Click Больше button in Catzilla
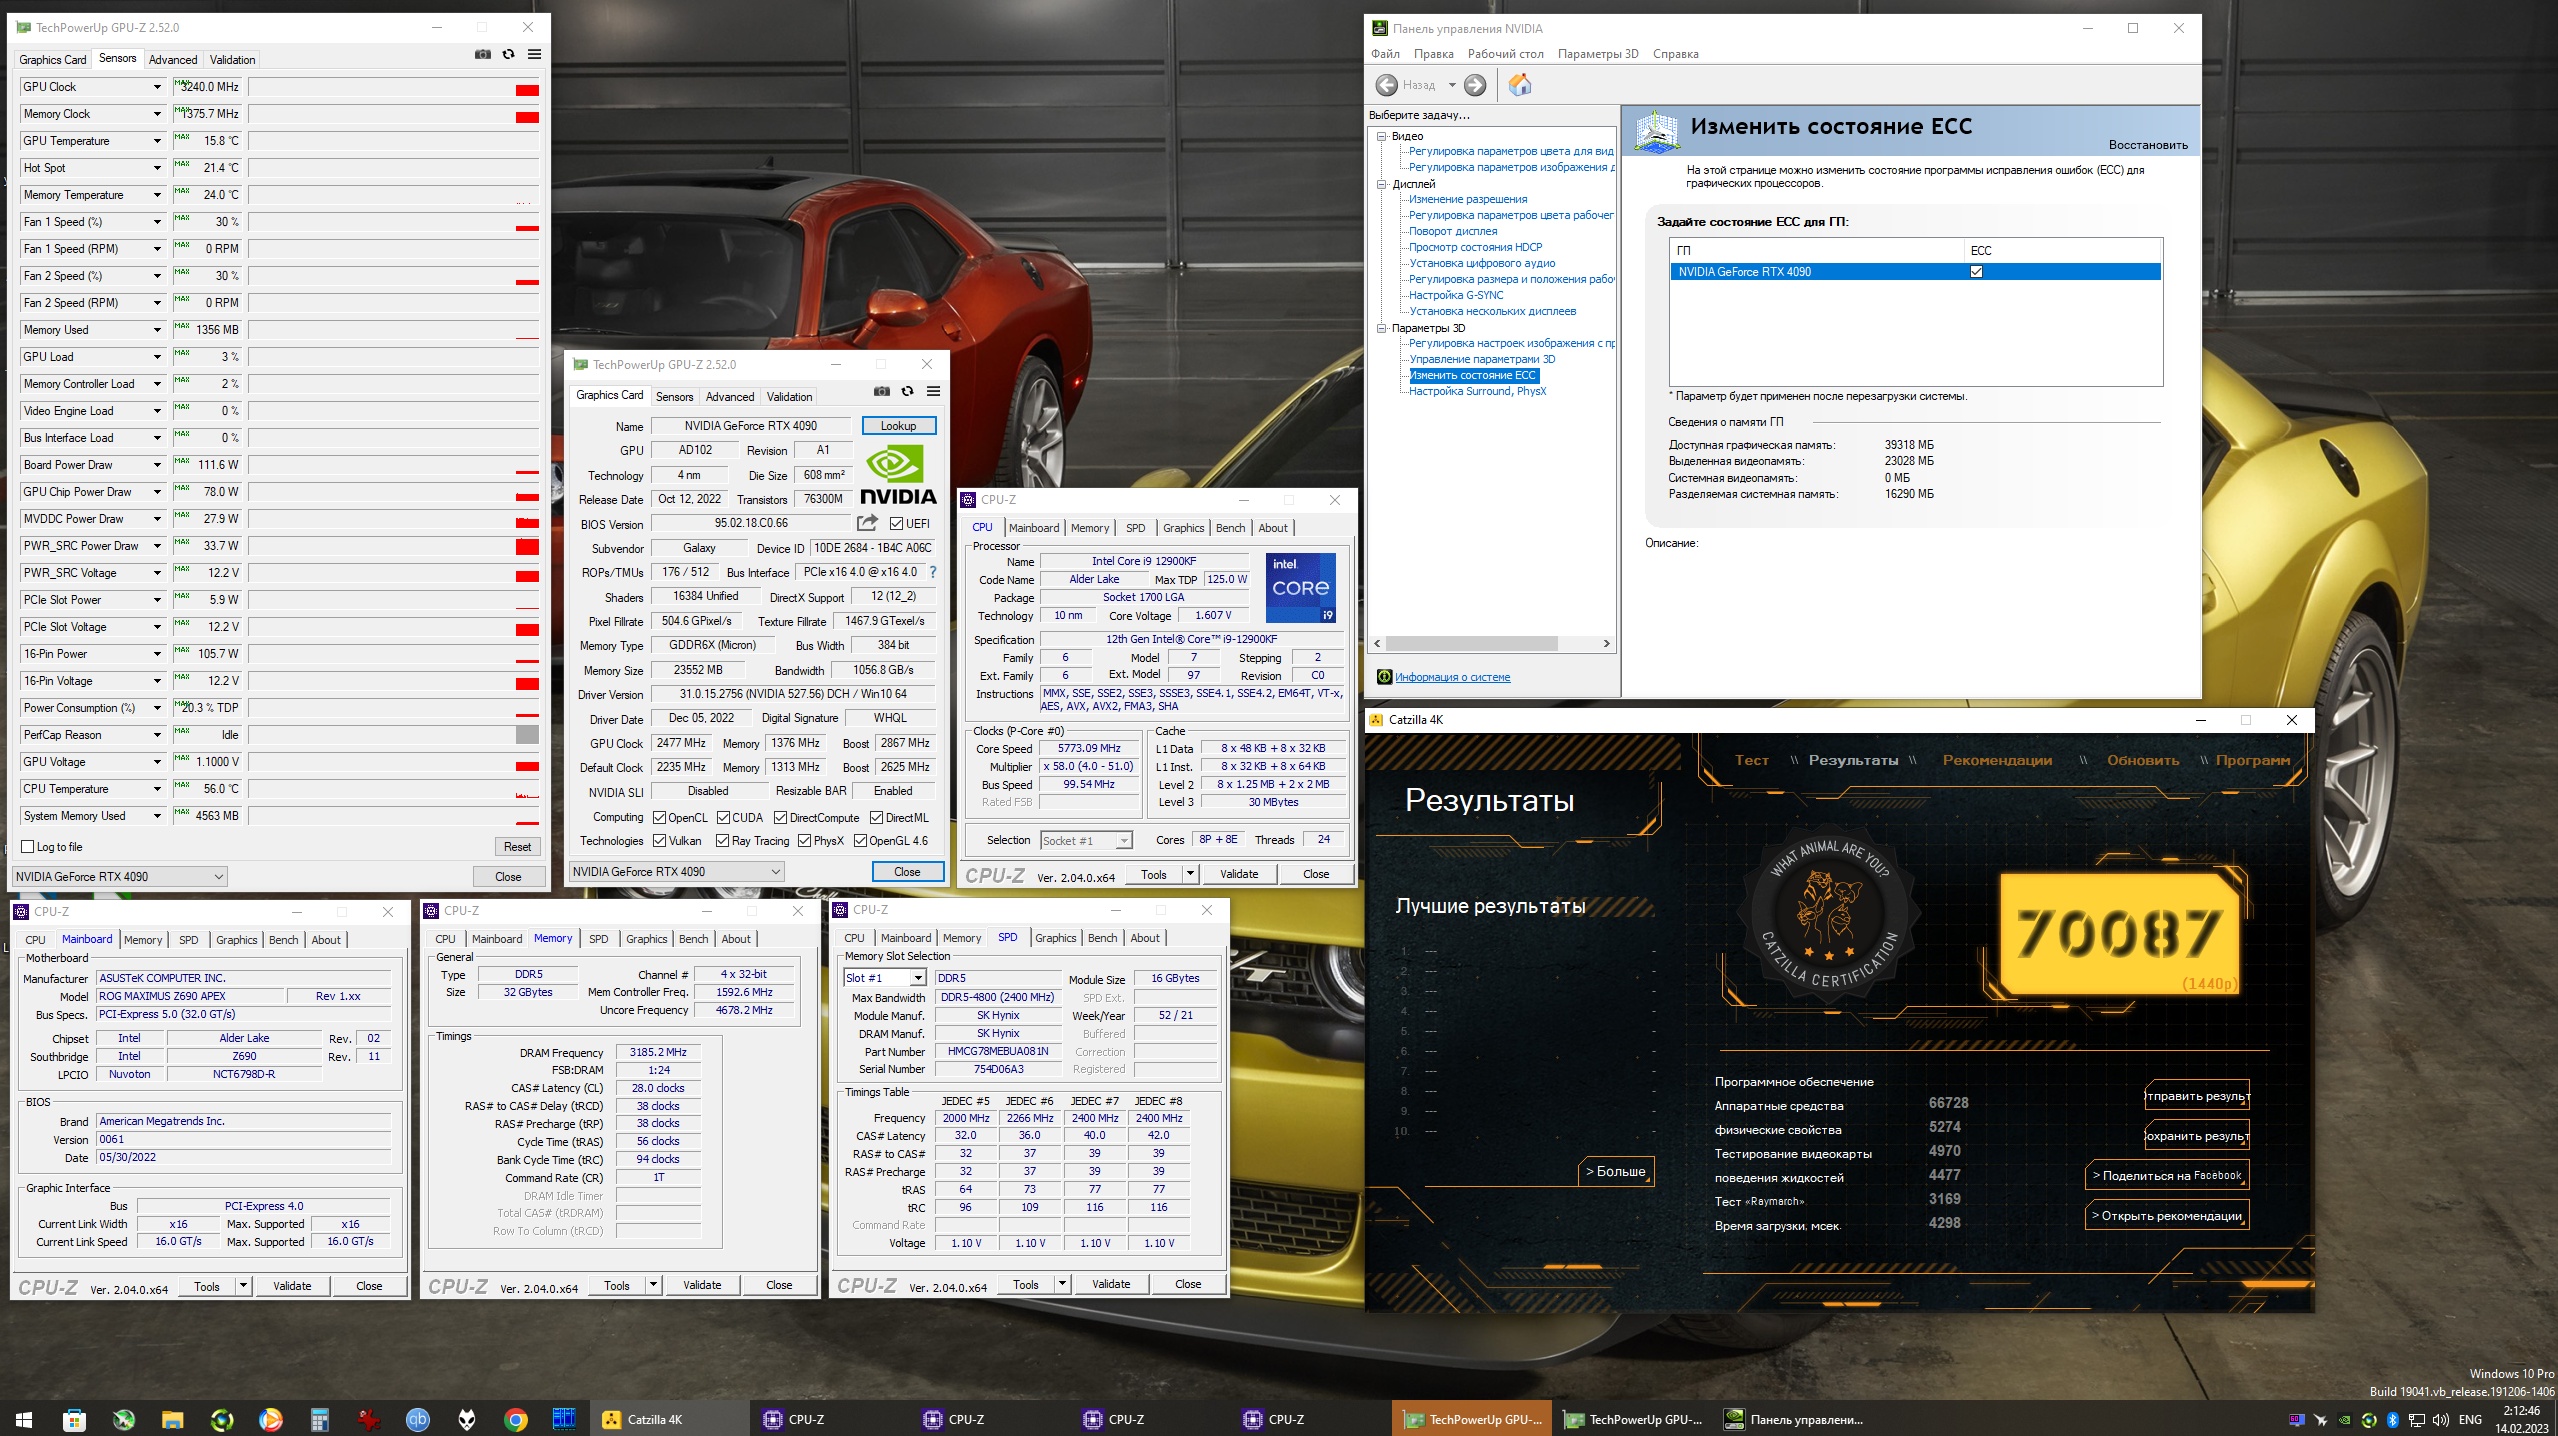The width and height of the screenshot is (2558, 1436). 1616,1171
